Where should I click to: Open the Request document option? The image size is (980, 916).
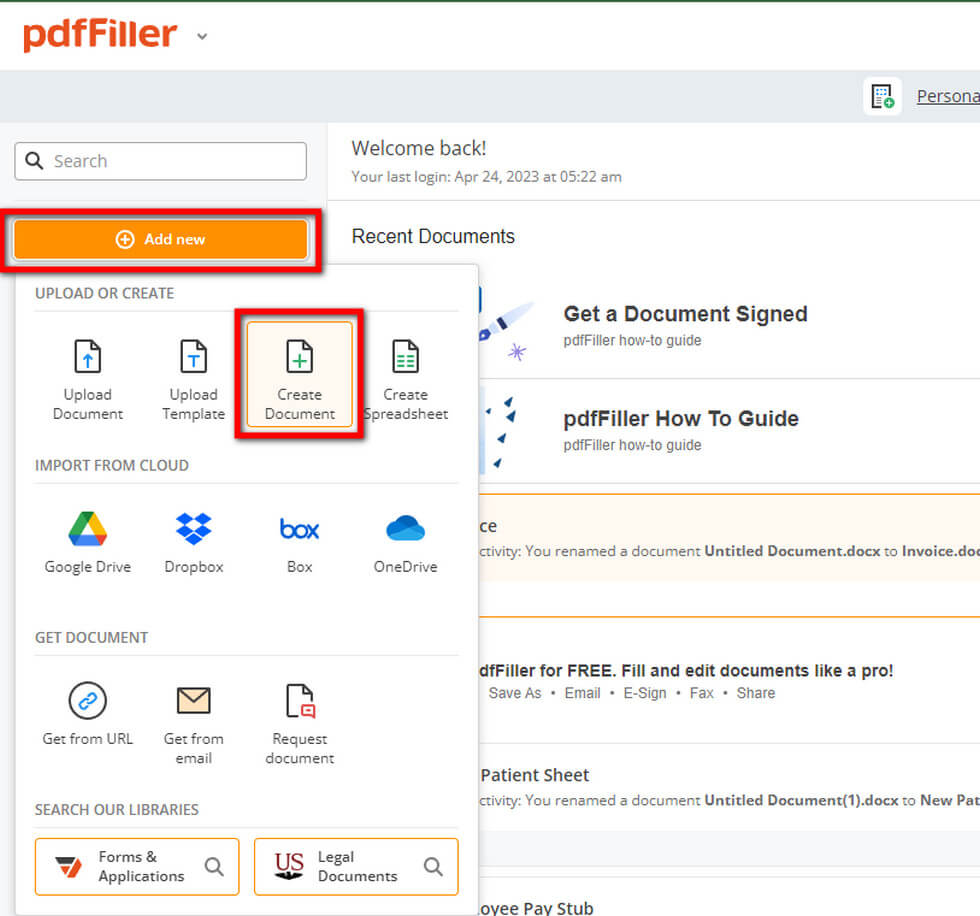(x=299, y=715)
